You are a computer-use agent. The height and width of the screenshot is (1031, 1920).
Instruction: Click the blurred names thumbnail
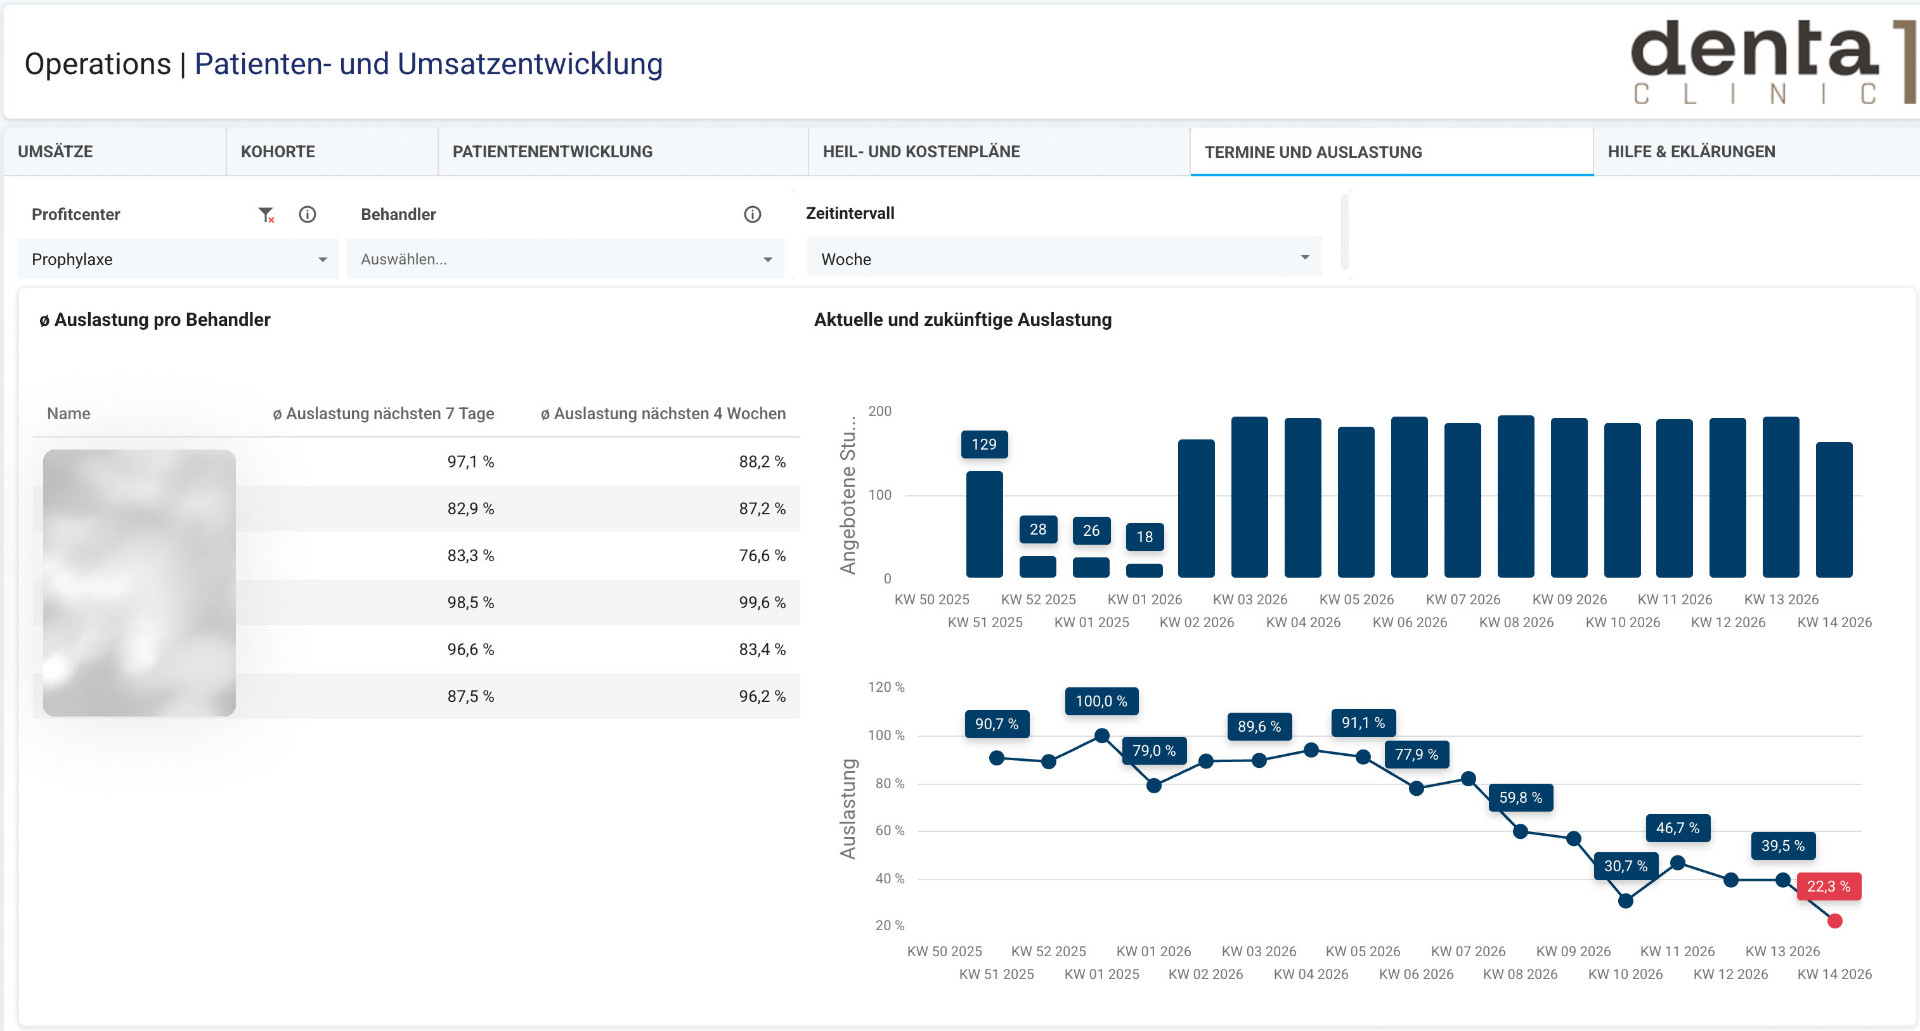pyautogui.click(x=139, y=583)
